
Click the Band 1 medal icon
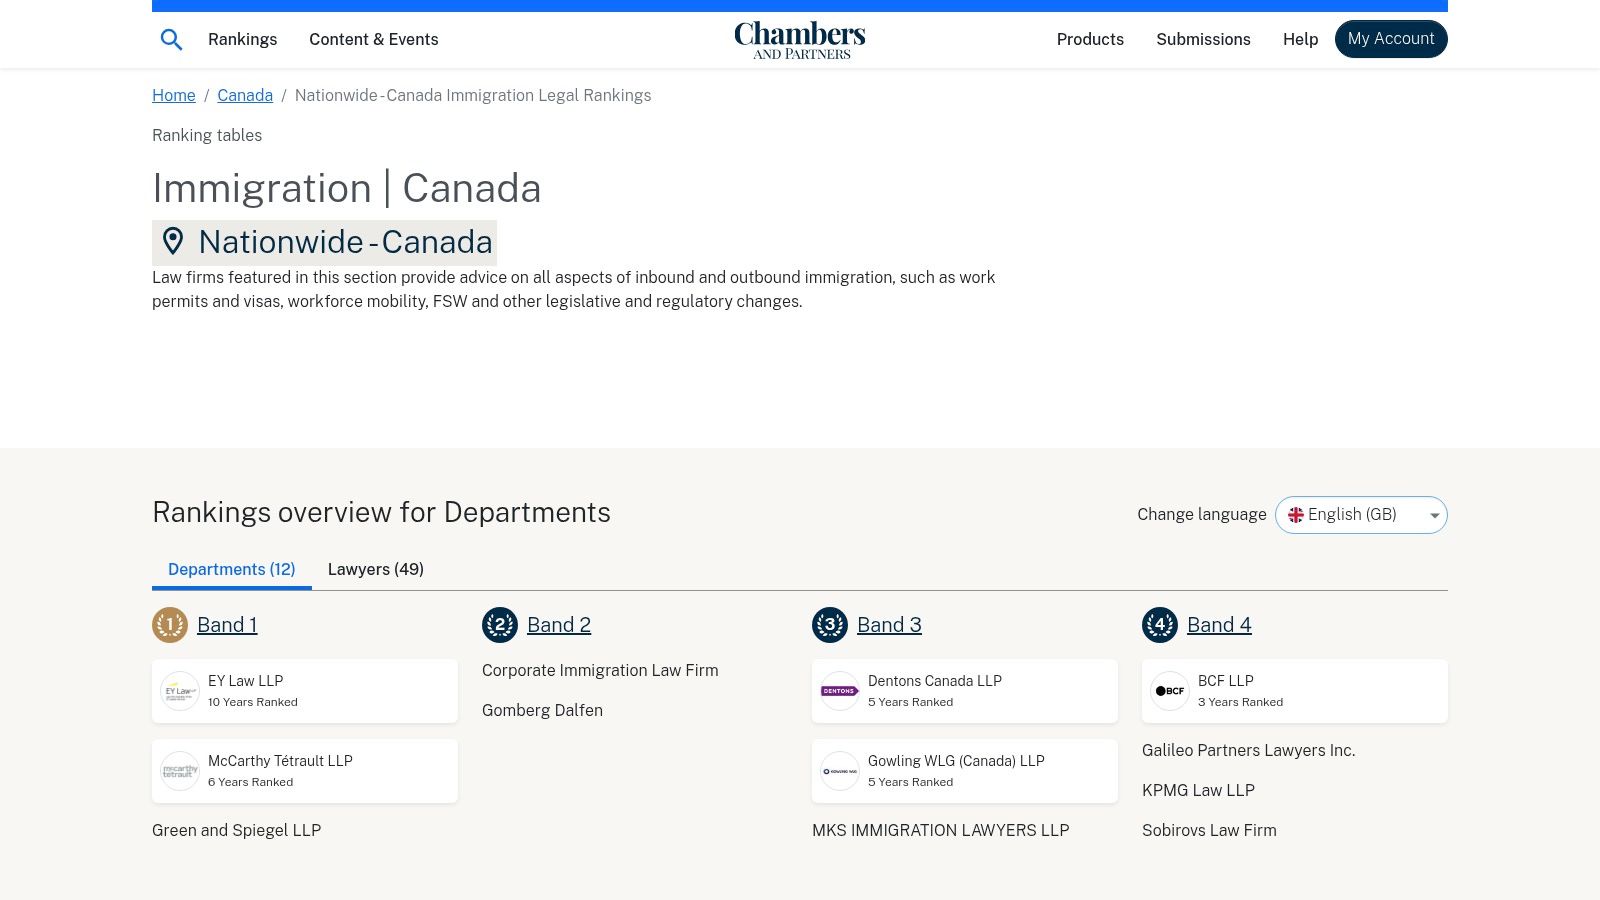click(170, 624)
